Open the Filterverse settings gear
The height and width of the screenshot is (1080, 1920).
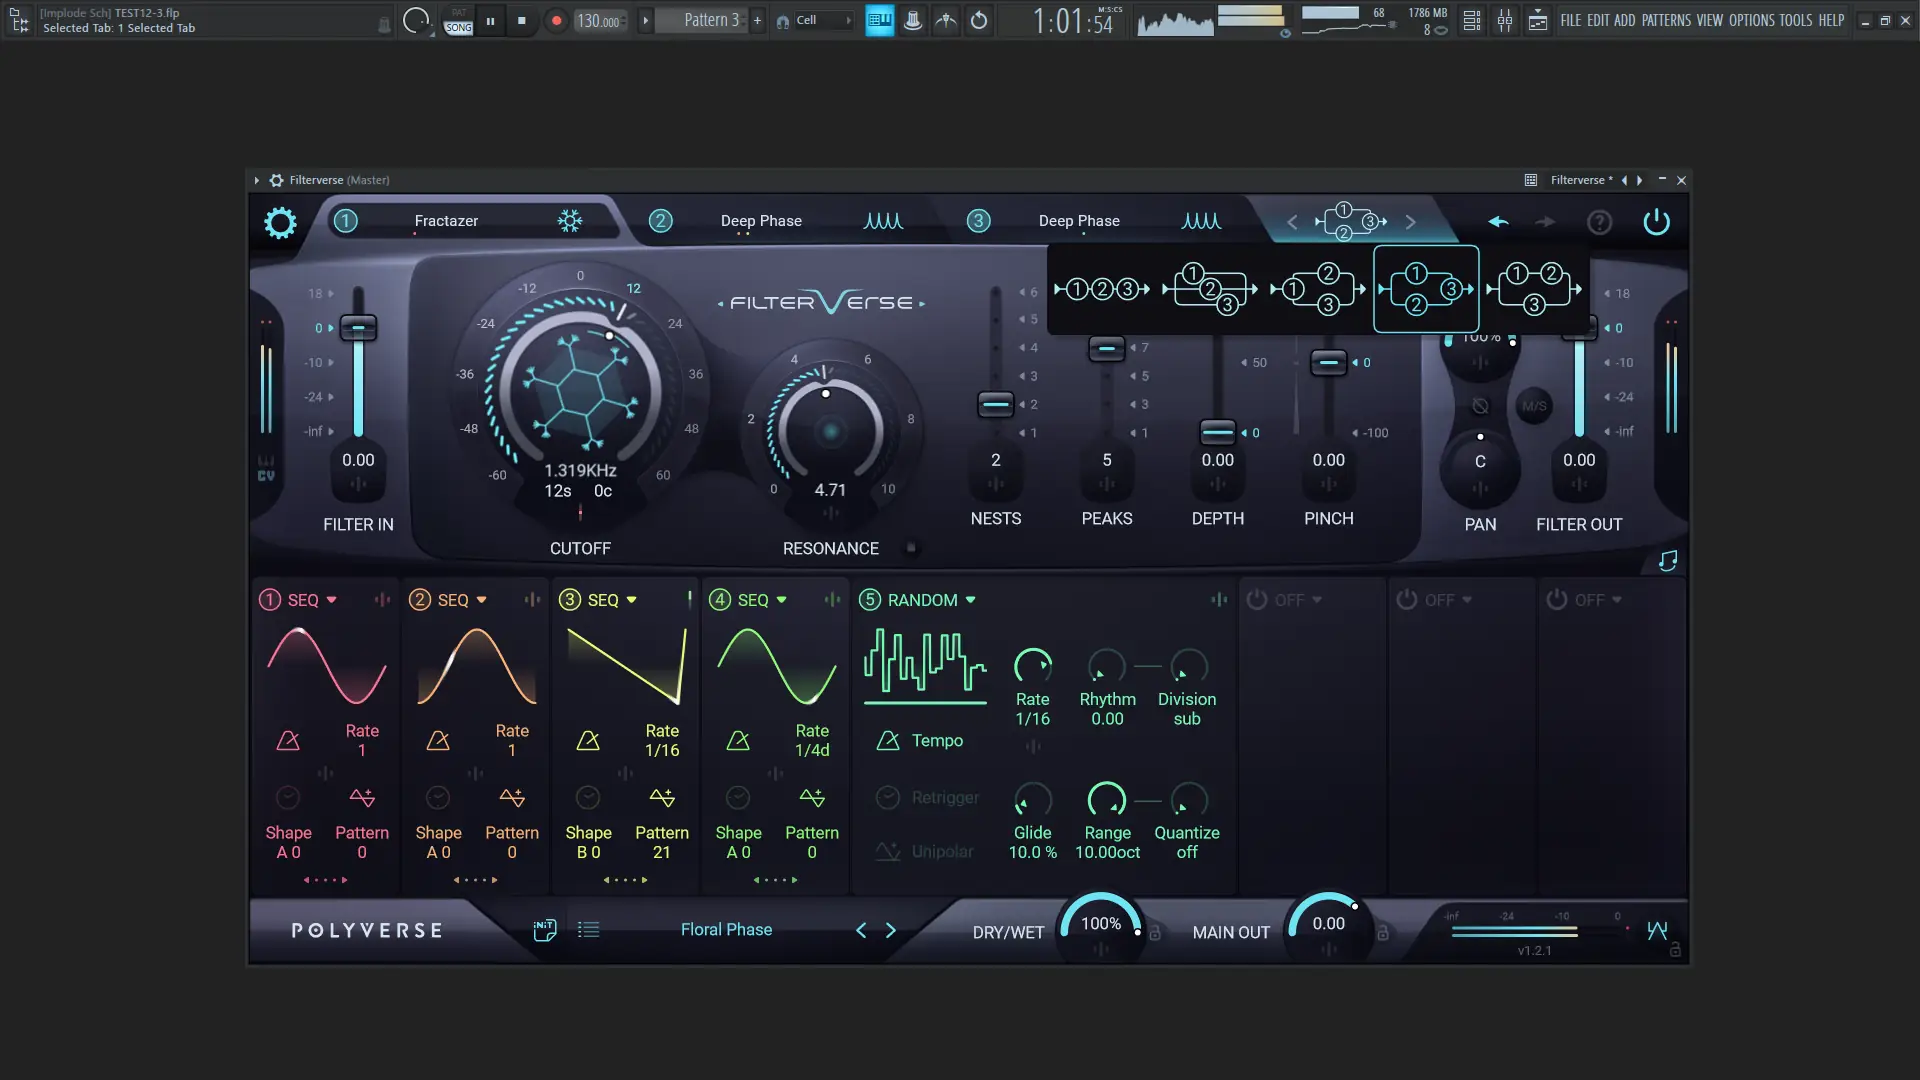[280, 222]
